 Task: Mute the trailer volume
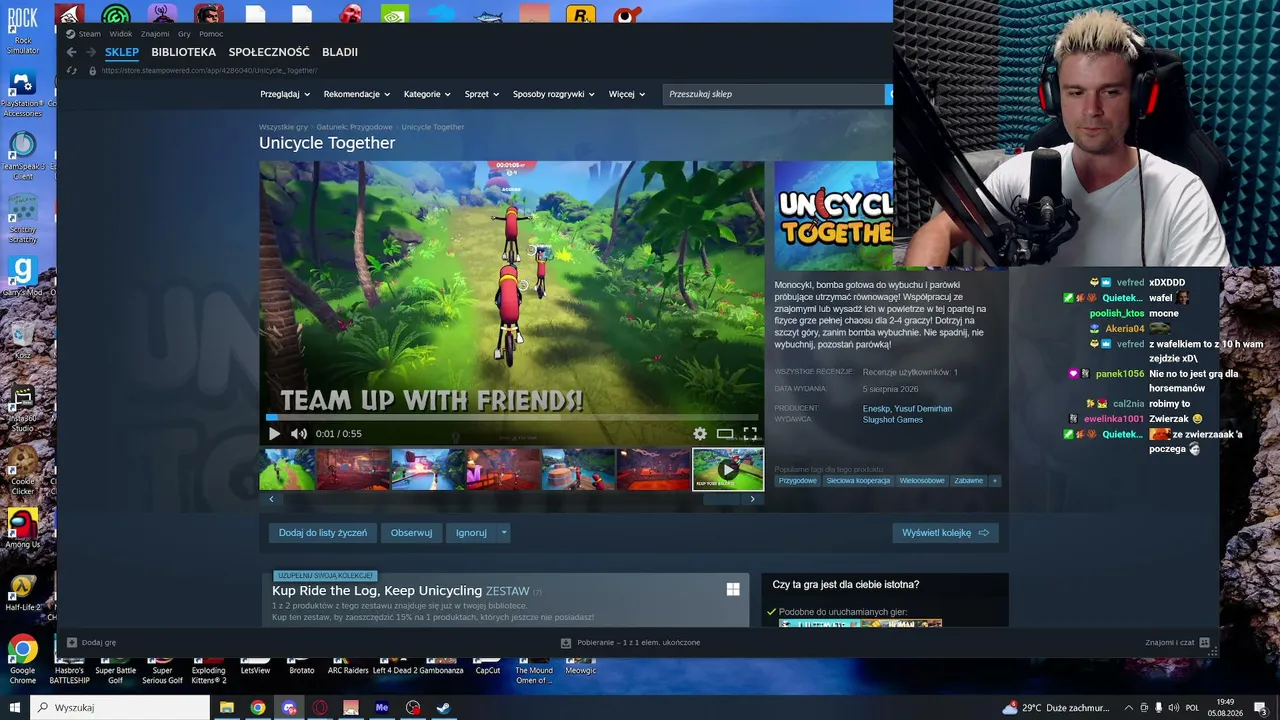(299, 434)
